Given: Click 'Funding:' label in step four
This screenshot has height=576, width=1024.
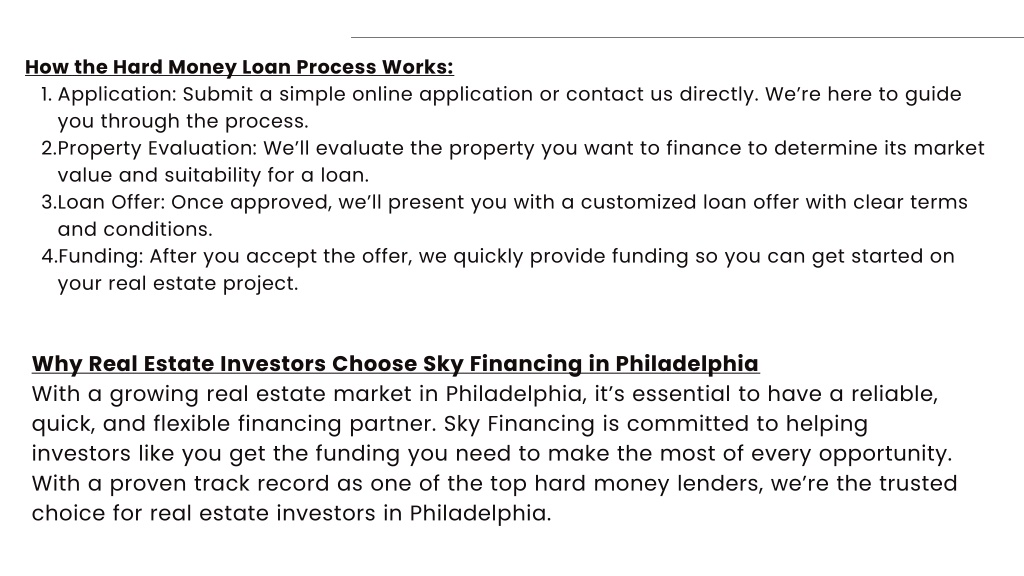Looking at the screenshot, I should coord(101,257).
